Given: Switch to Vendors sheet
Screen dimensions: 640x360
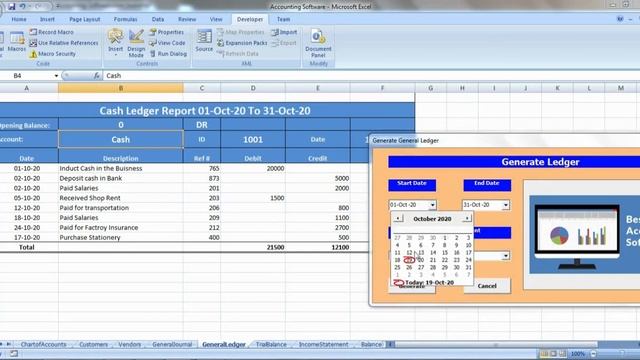Looking at the screenshot, I should pyautogui.click(x=129, y=344).
